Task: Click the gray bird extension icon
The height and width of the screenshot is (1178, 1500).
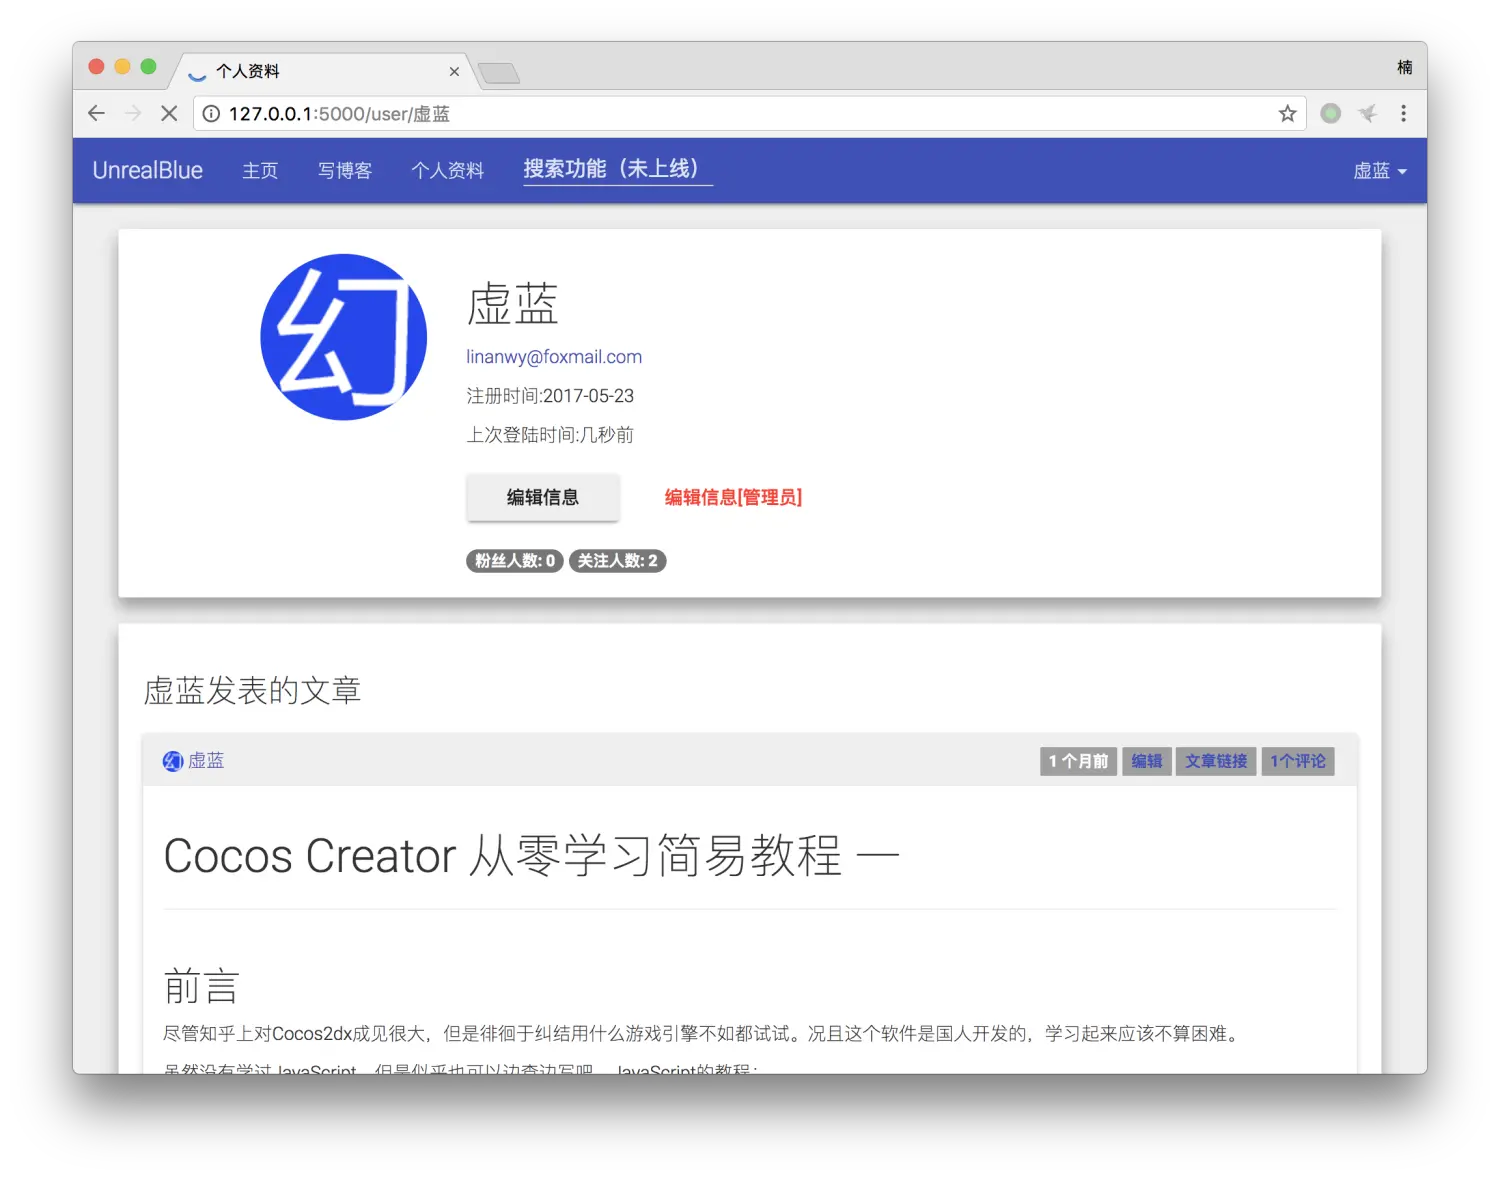Action: pos(1367,113)
